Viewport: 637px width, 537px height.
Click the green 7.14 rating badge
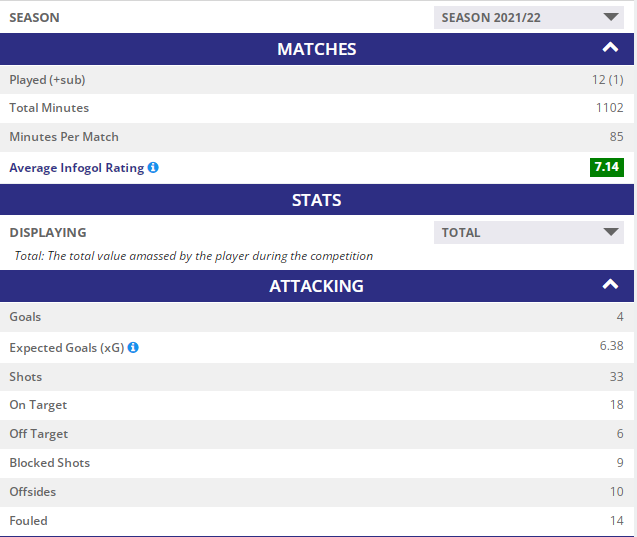607,167
